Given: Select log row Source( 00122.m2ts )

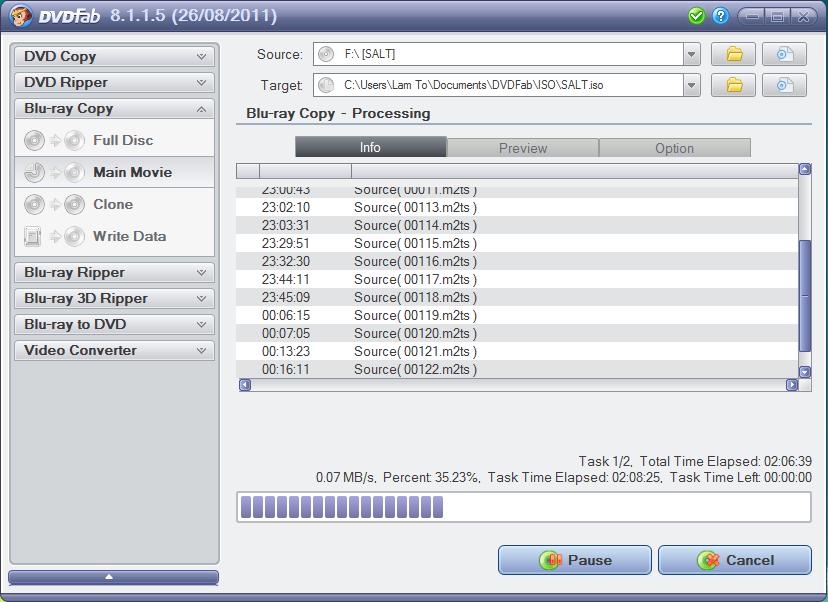Looking at the screenshot, I should point(517,369).
